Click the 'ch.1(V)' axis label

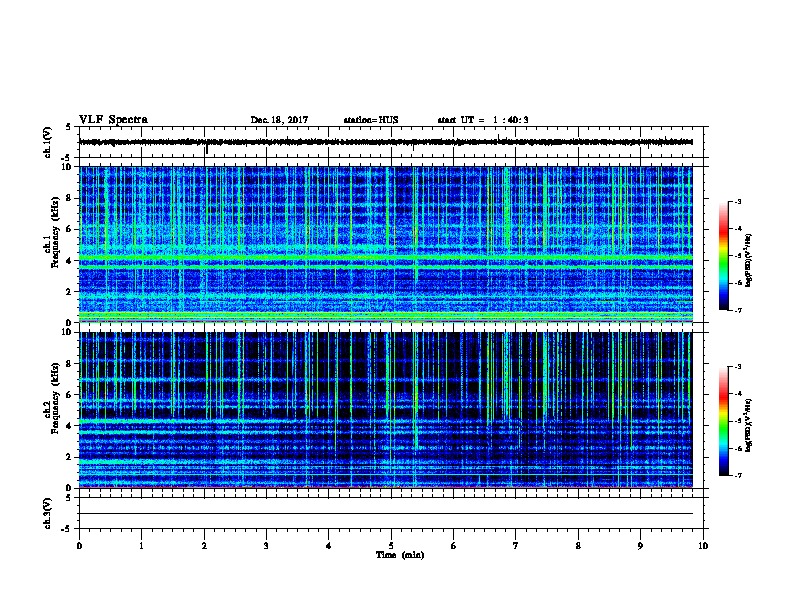click(48, 142)
